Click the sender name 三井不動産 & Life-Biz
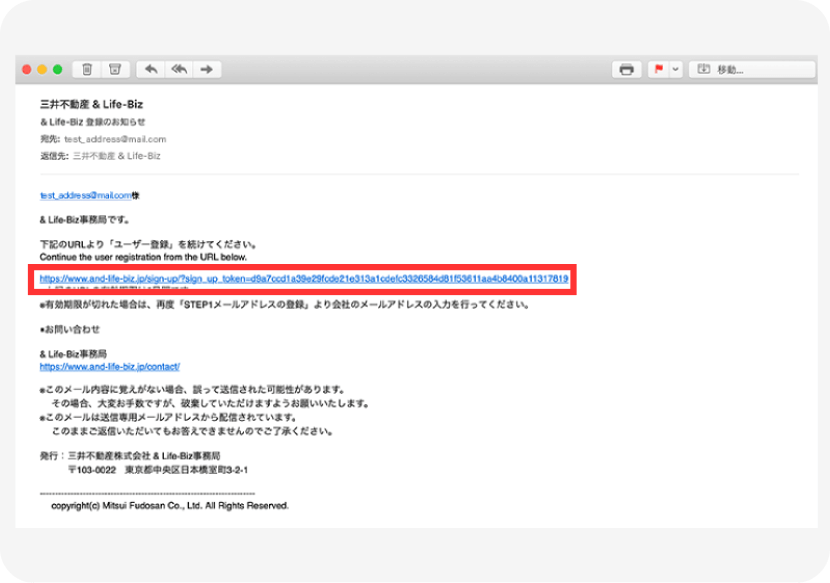Image resolution: width=830 pixels, height=583 pixels. pyautogui.click(x=92, y=104)
